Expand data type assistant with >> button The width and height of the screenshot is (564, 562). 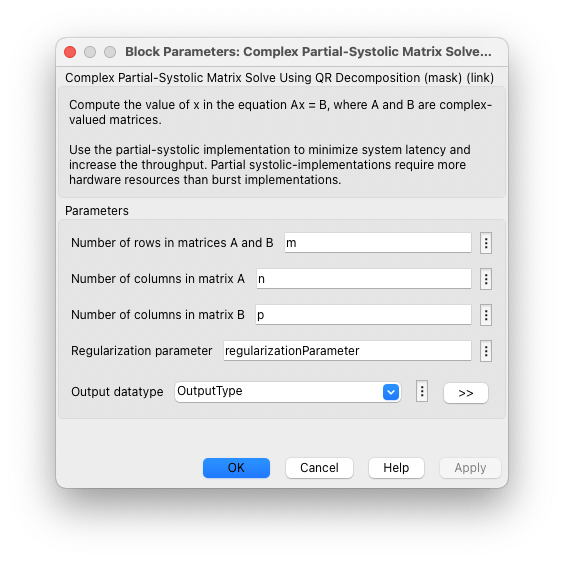(x=466, y=393)
